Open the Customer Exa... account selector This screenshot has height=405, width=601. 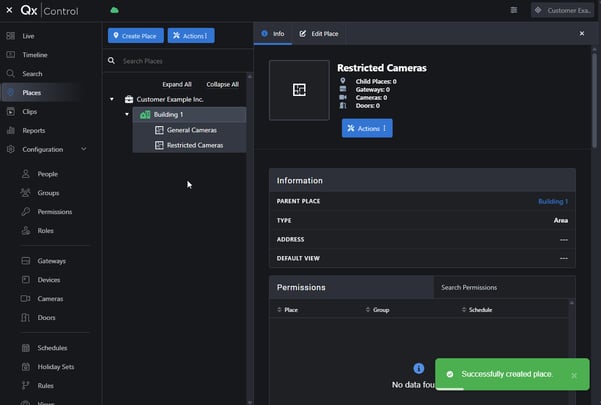pyautogui.click(x=562, y=10)
